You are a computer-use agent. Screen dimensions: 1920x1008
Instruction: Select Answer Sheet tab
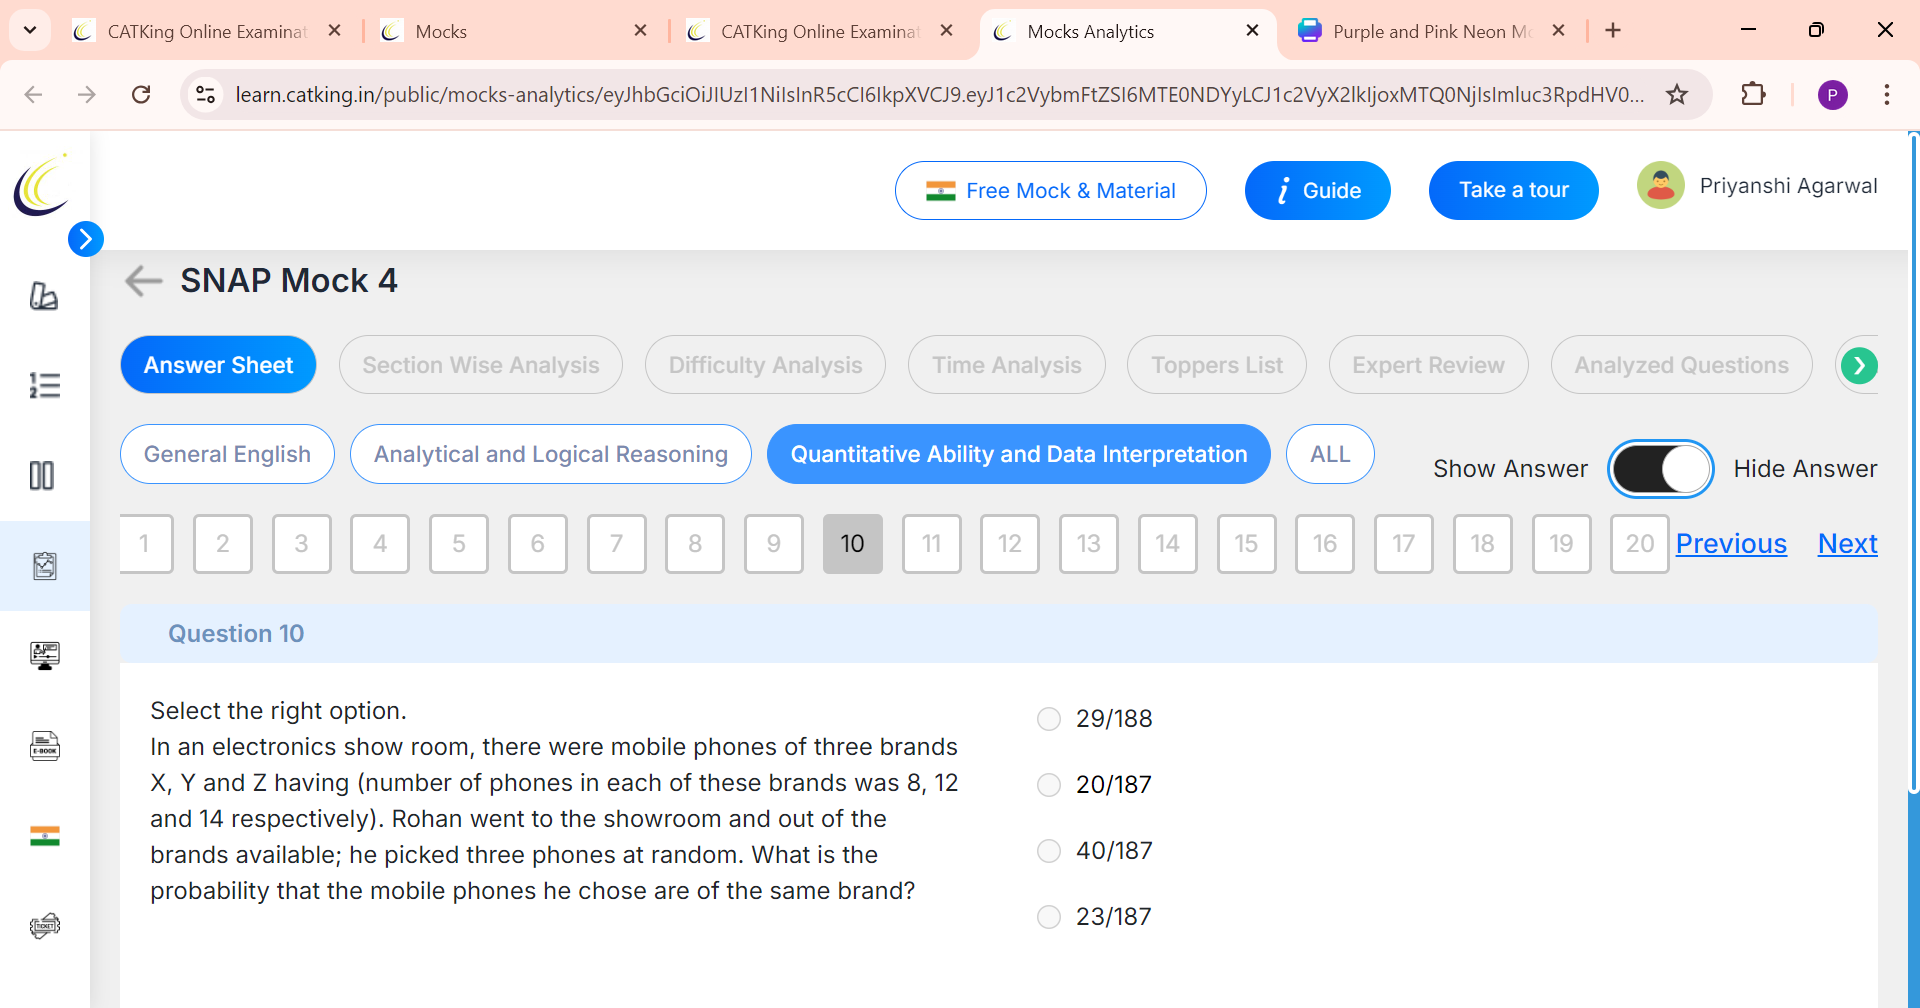coord(218,365)
